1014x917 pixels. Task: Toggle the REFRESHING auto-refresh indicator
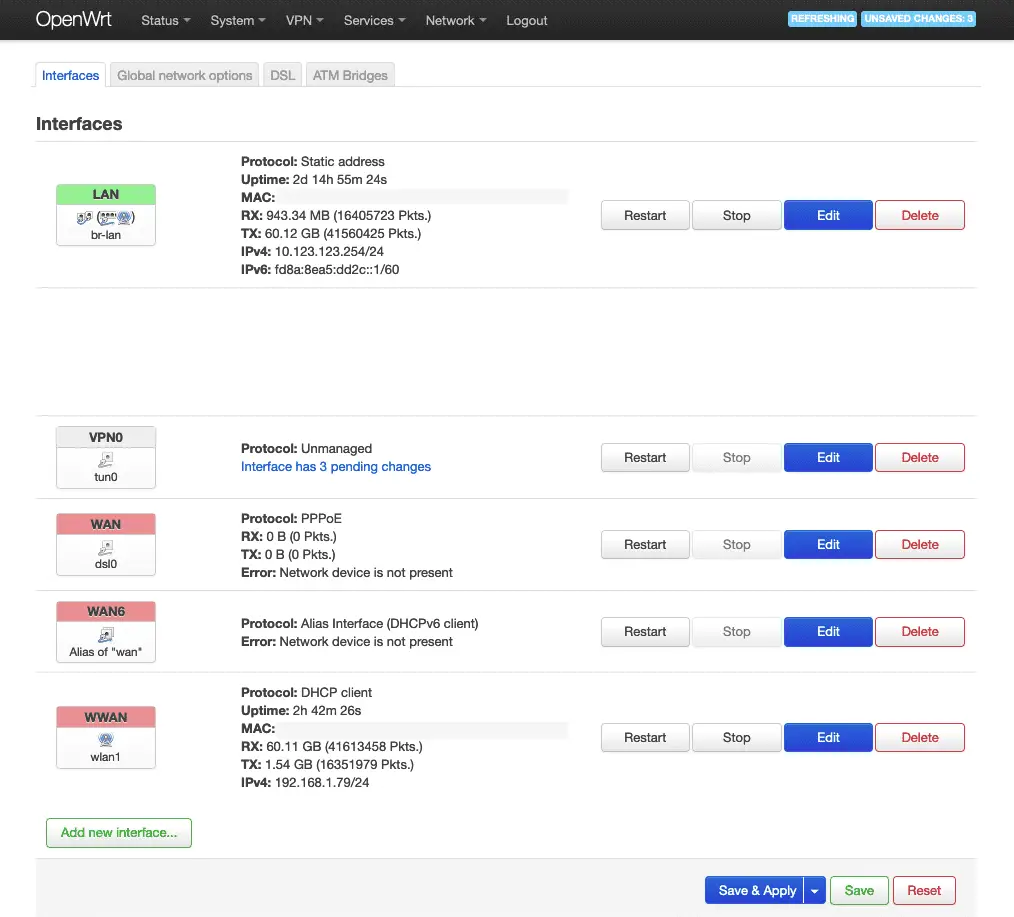(822, 18)
